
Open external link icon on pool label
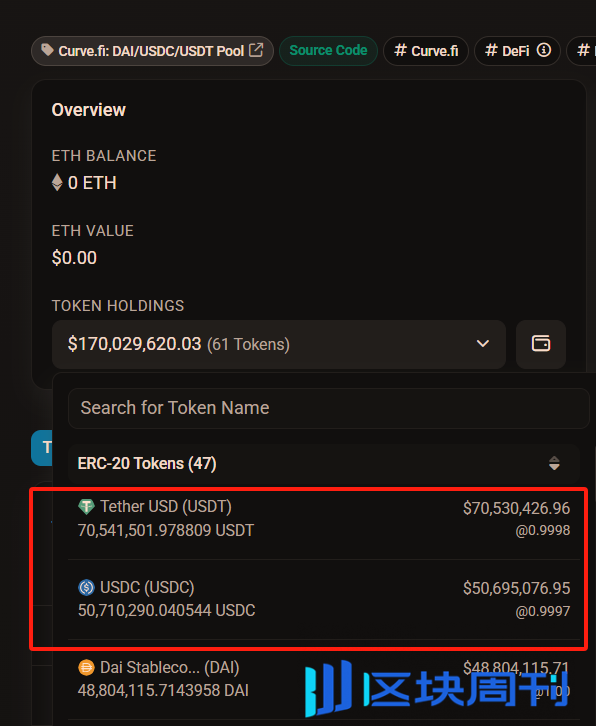pos(256,50)
